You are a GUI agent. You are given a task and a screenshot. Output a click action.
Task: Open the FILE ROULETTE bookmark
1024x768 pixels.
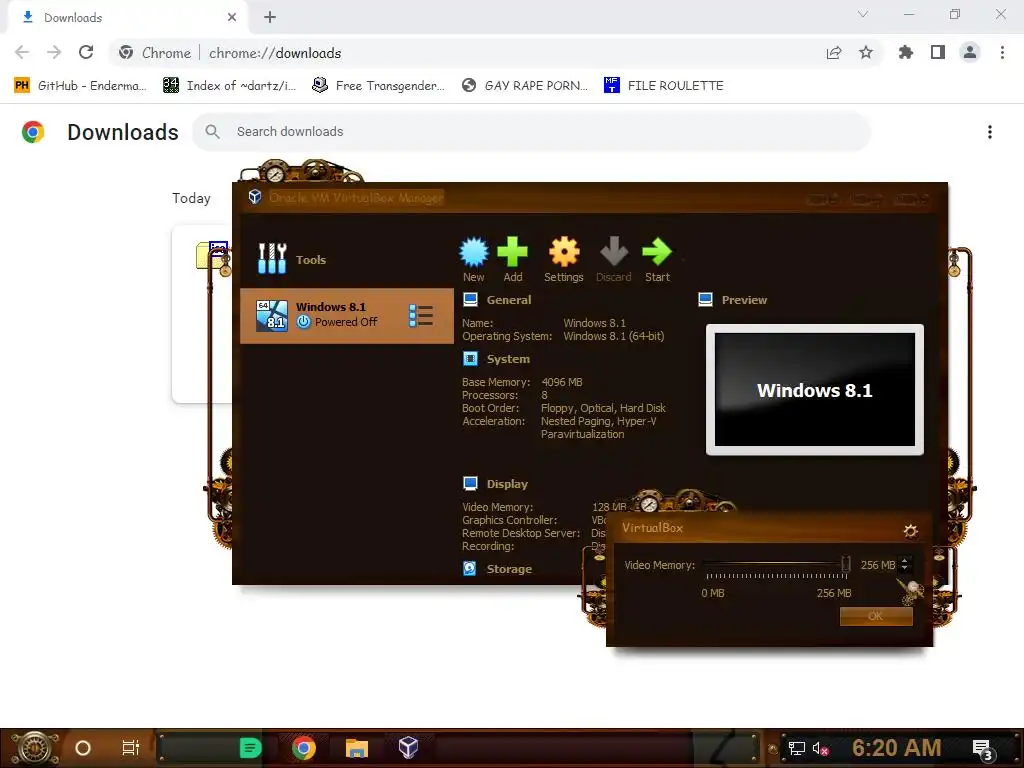[x=664, y=86]
